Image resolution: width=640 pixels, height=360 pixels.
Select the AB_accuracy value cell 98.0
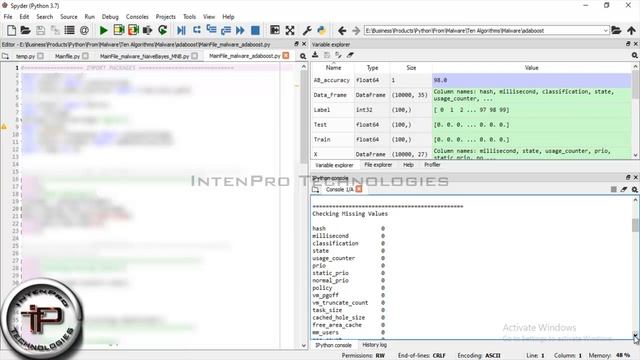pos(531,80)
